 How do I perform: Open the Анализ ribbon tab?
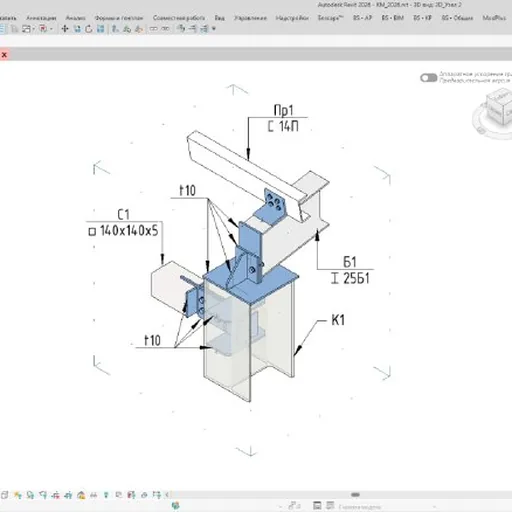pyautogui.click(x=76, y=18)
